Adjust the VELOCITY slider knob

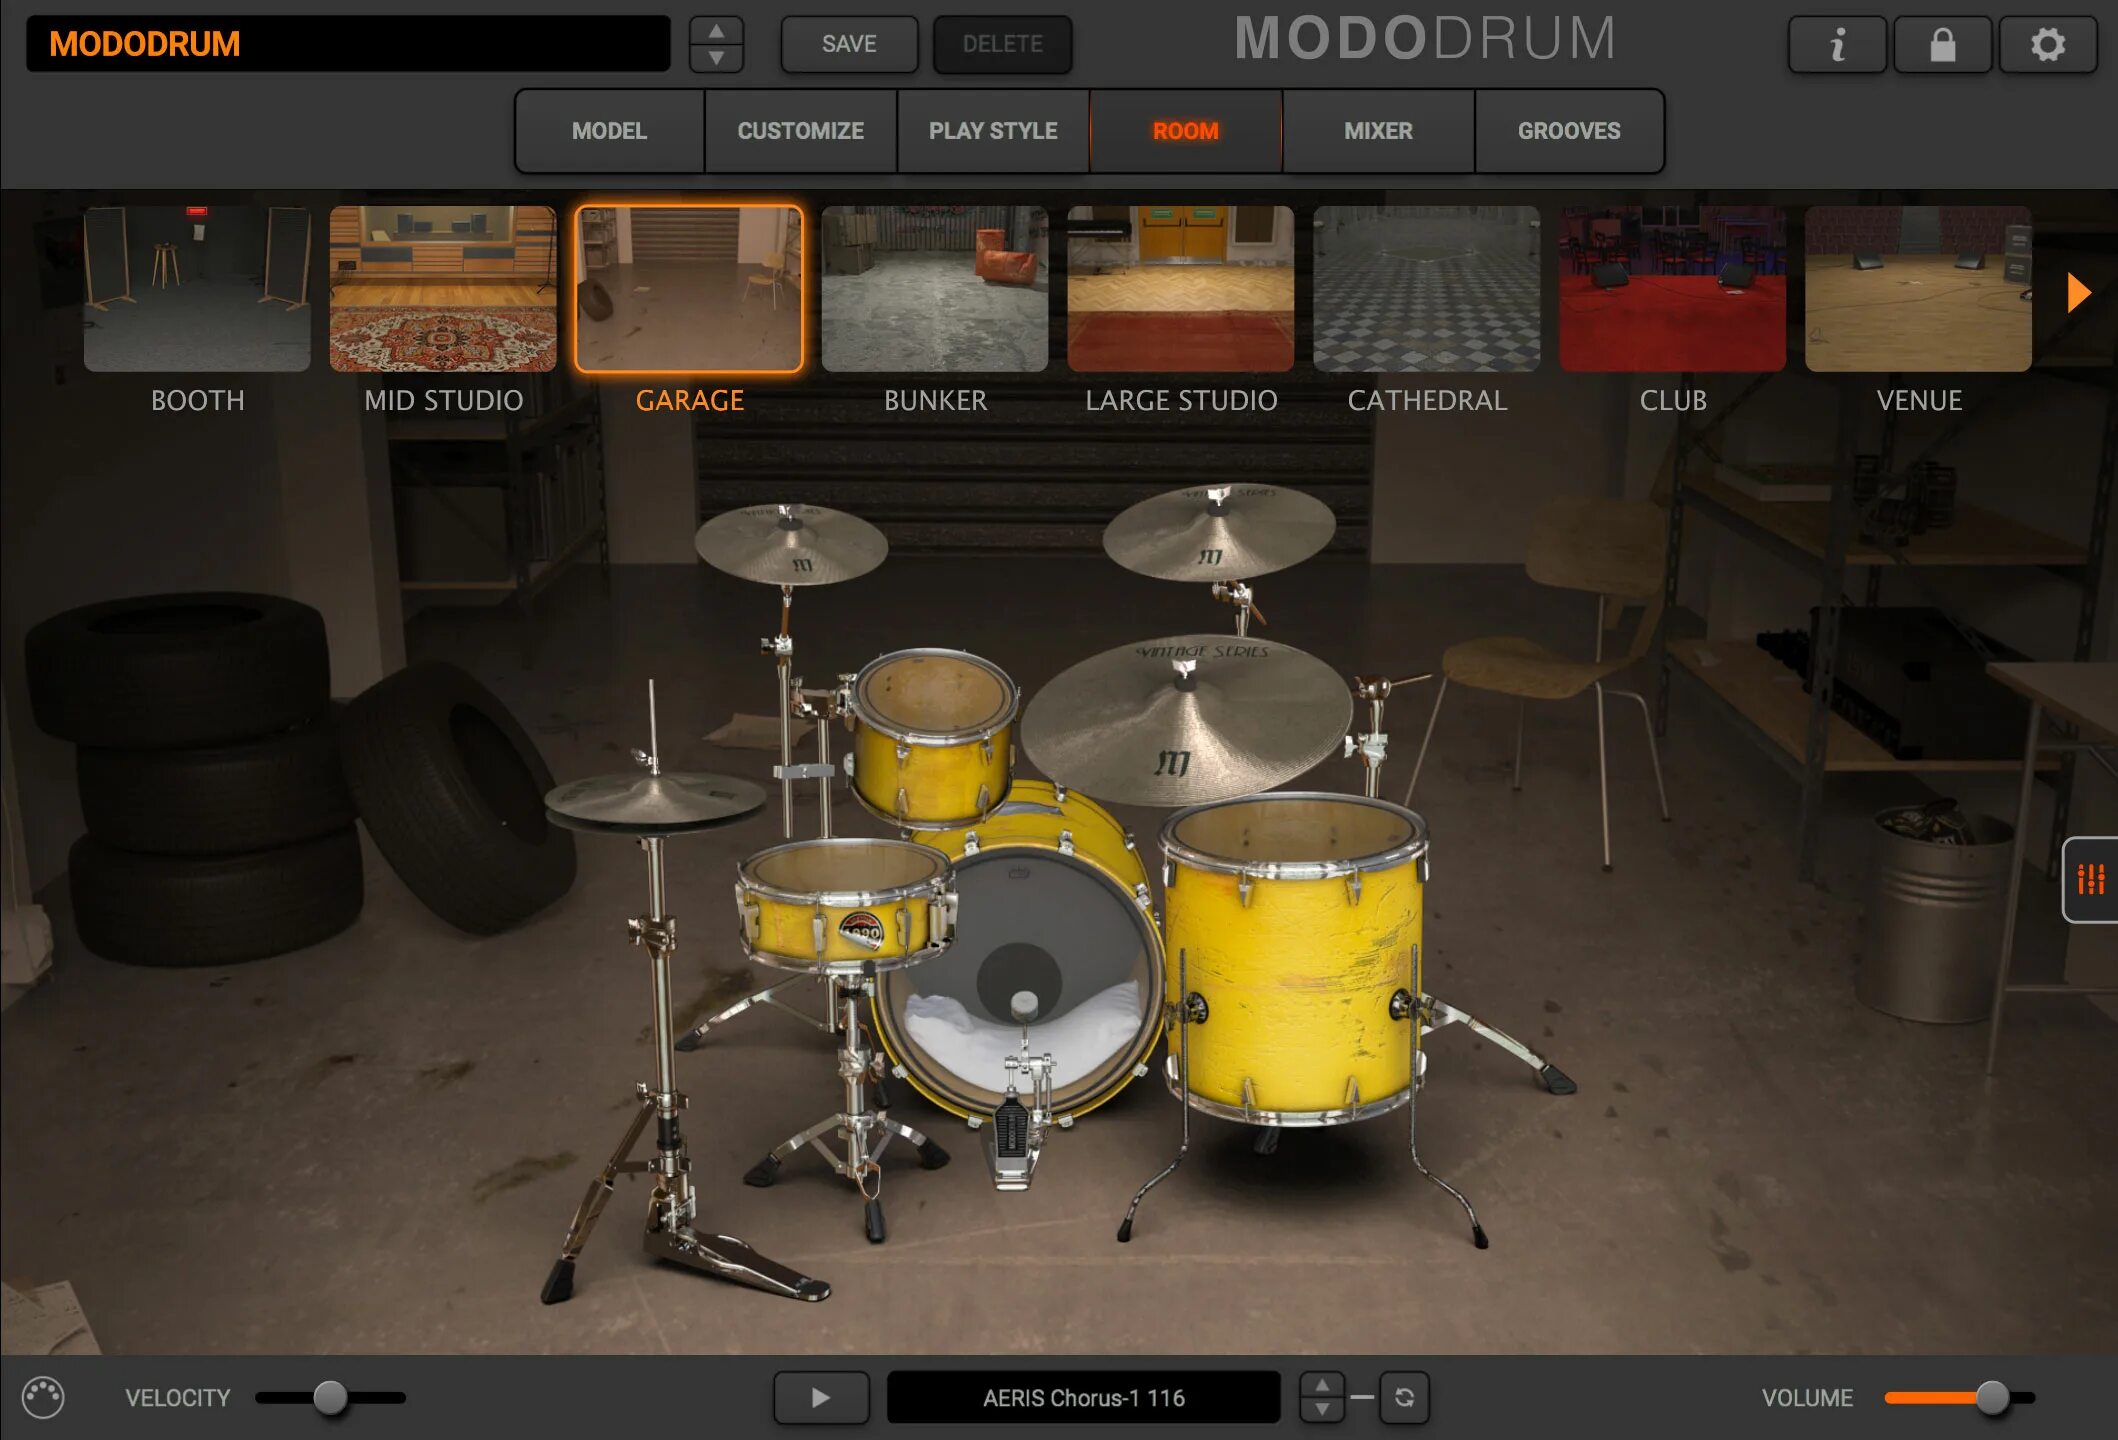point(330,1397)
